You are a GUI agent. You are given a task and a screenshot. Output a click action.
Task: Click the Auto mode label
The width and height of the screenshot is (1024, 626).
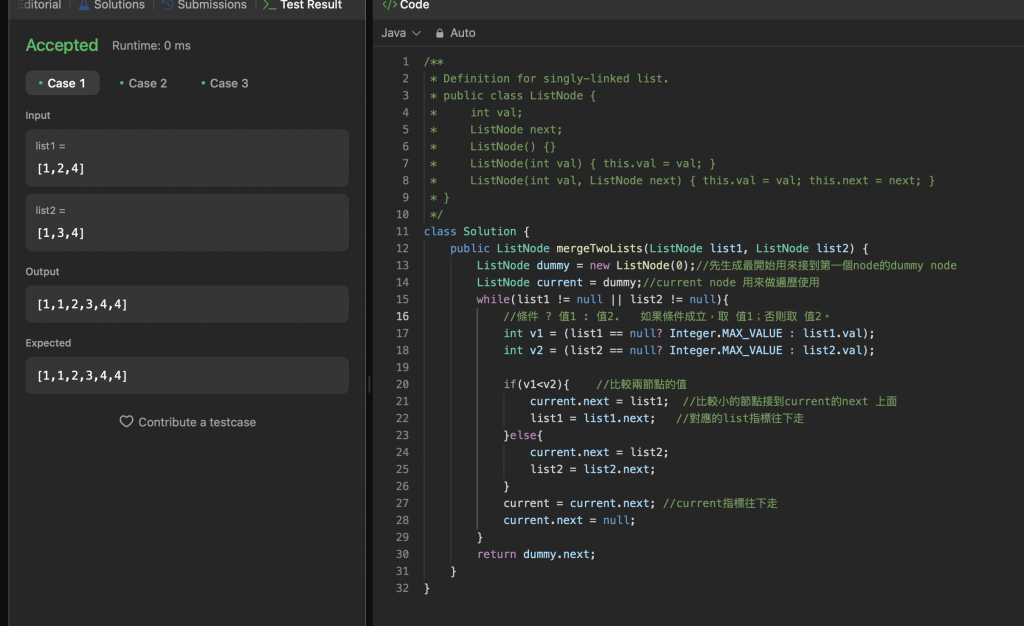coord(462,33)
